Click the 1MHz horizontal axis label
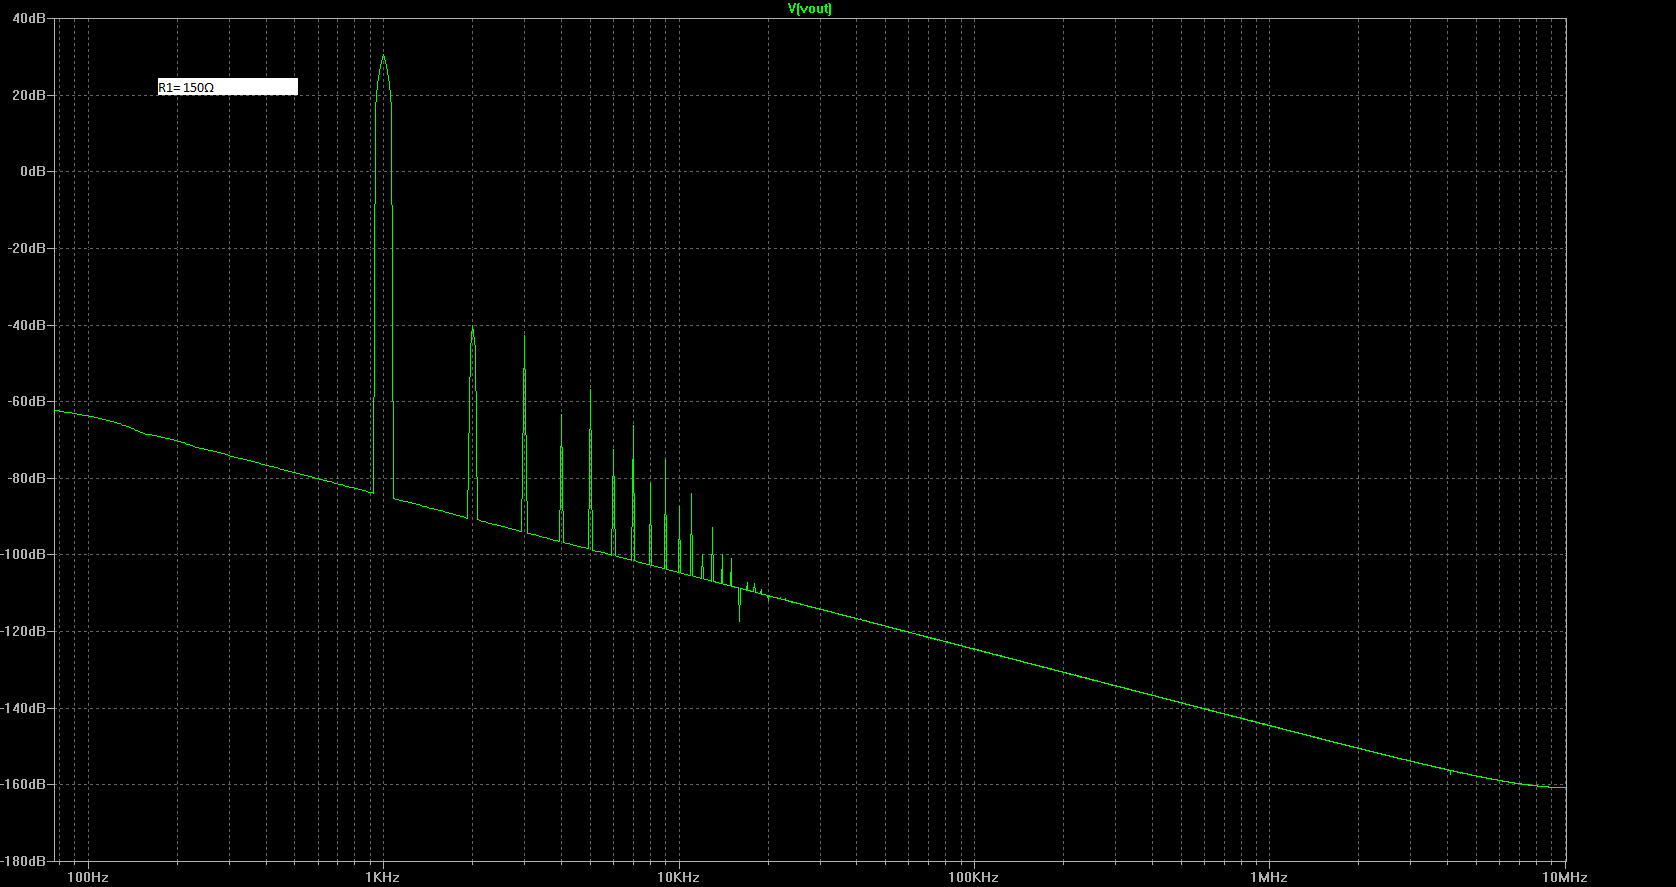This screenshot has height=887, width=1676. 1268,877
